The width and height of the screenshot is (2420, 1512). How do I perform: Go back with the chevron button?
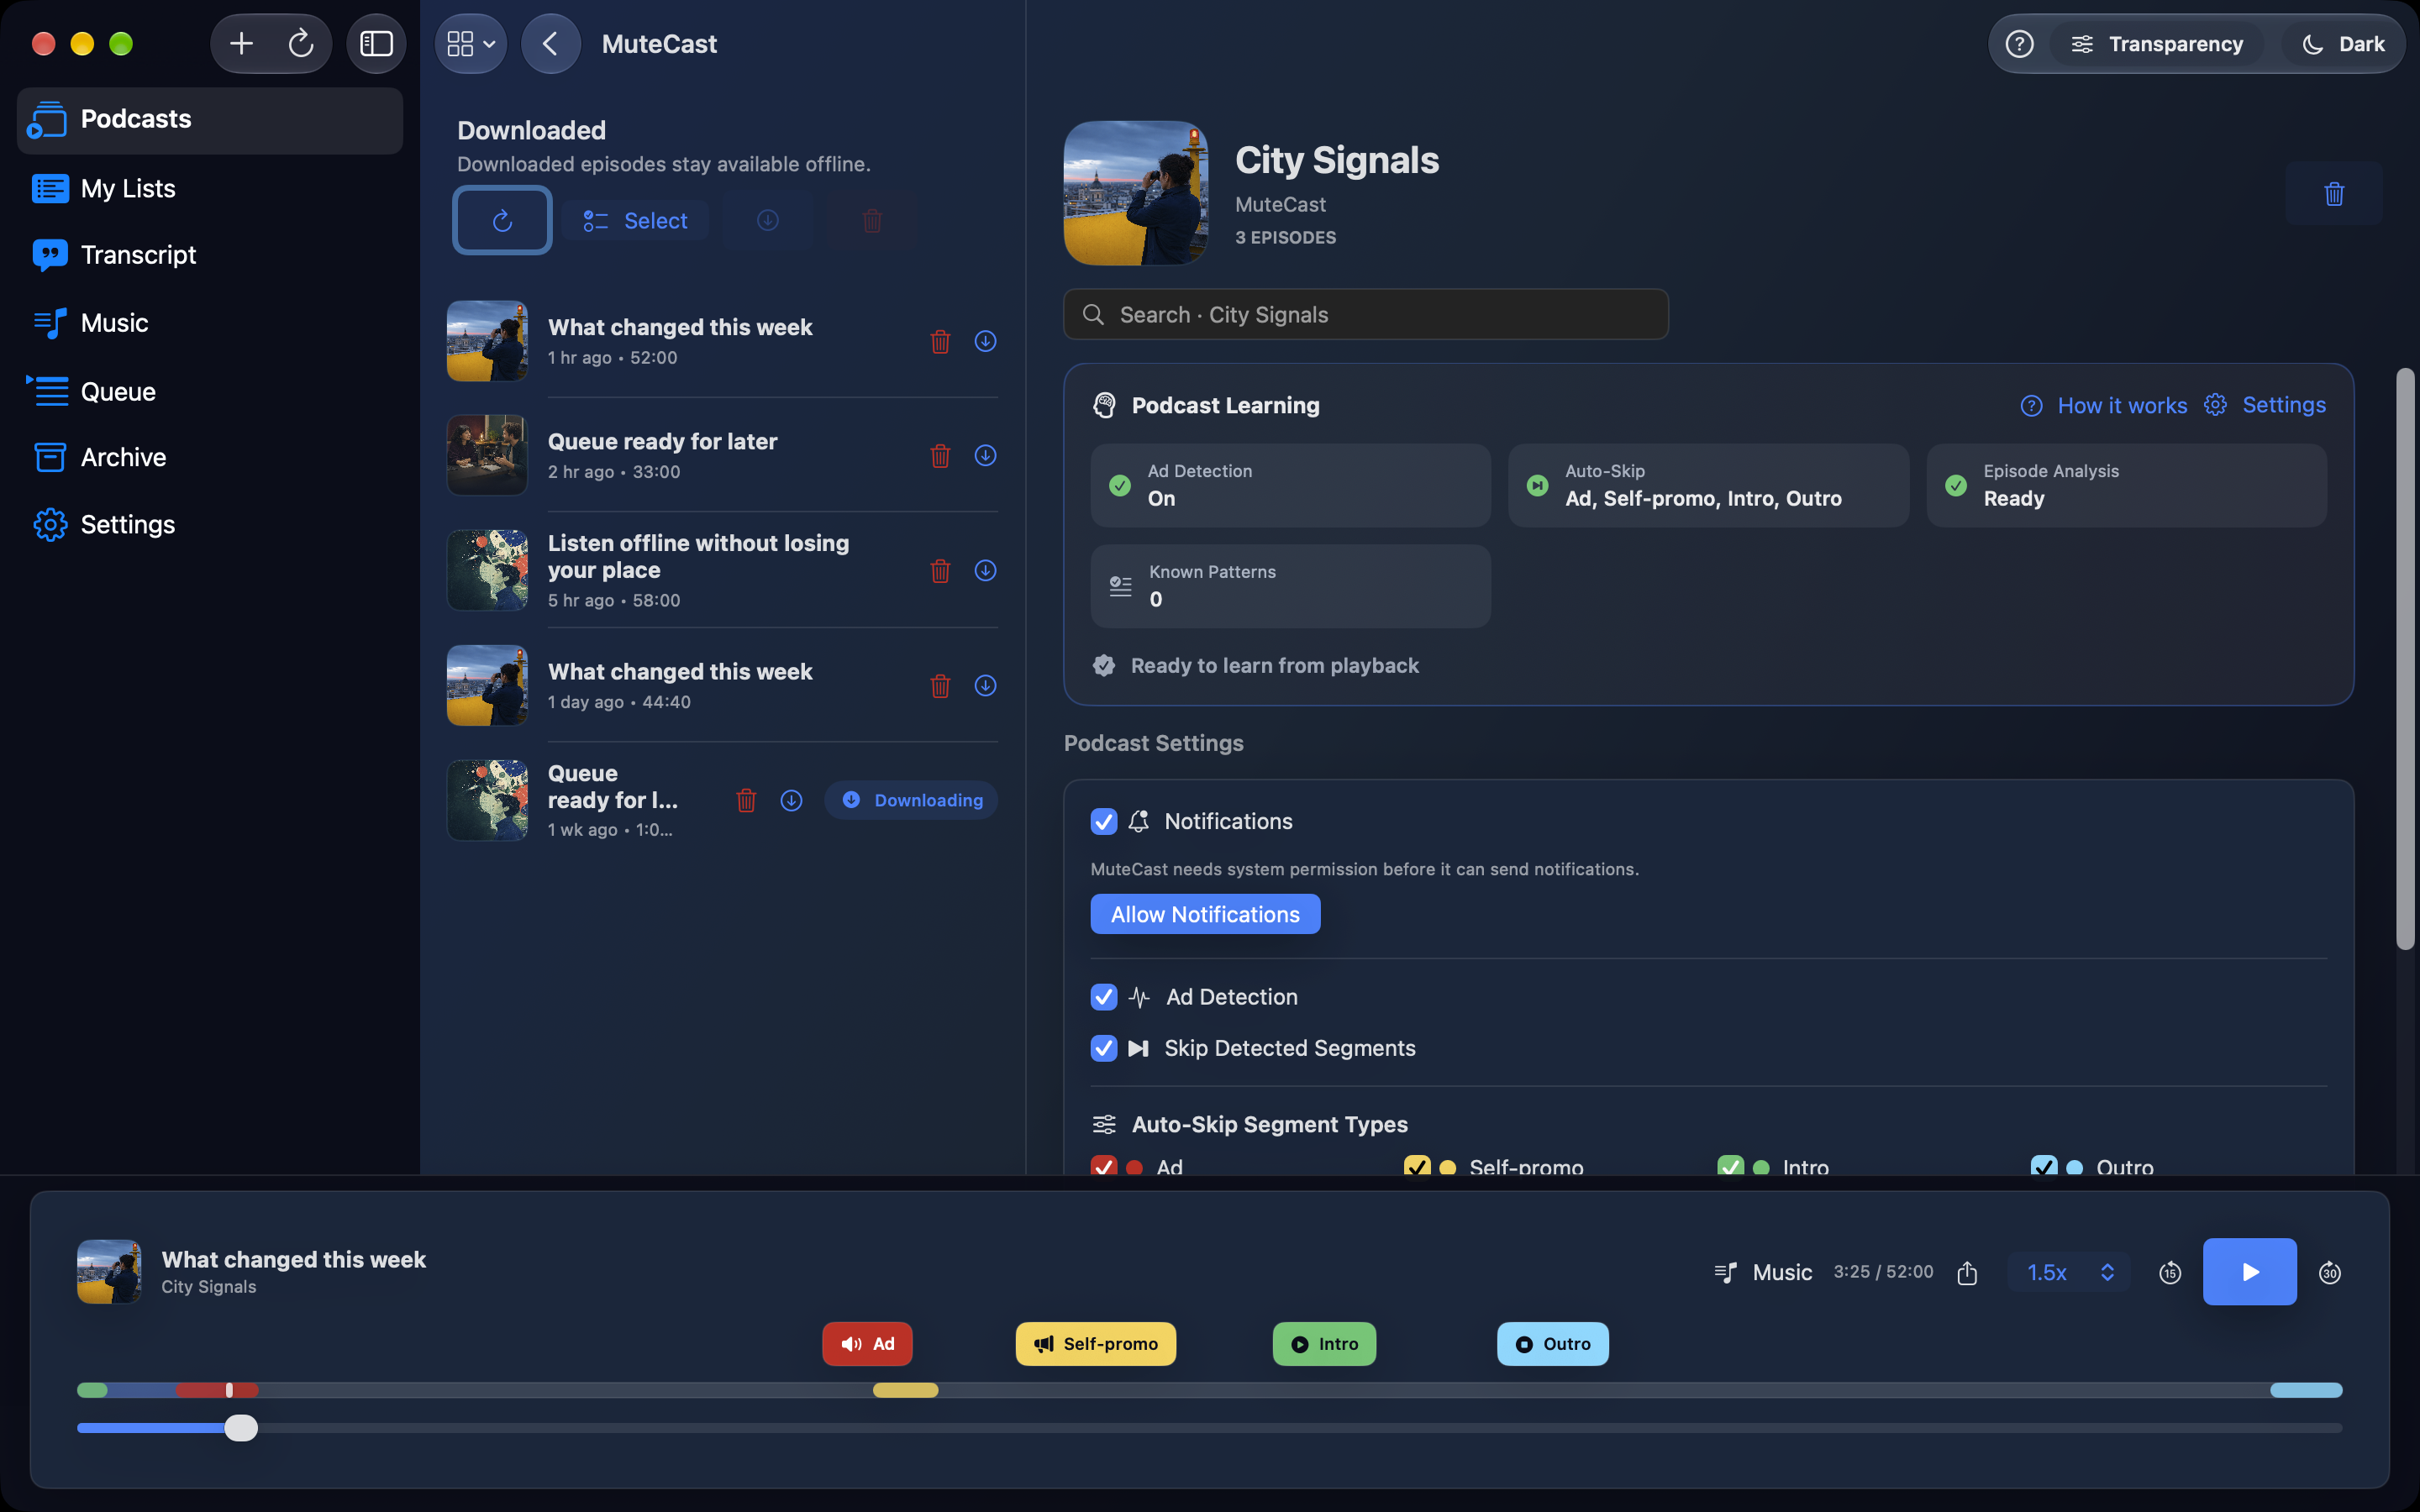(550, 44)
